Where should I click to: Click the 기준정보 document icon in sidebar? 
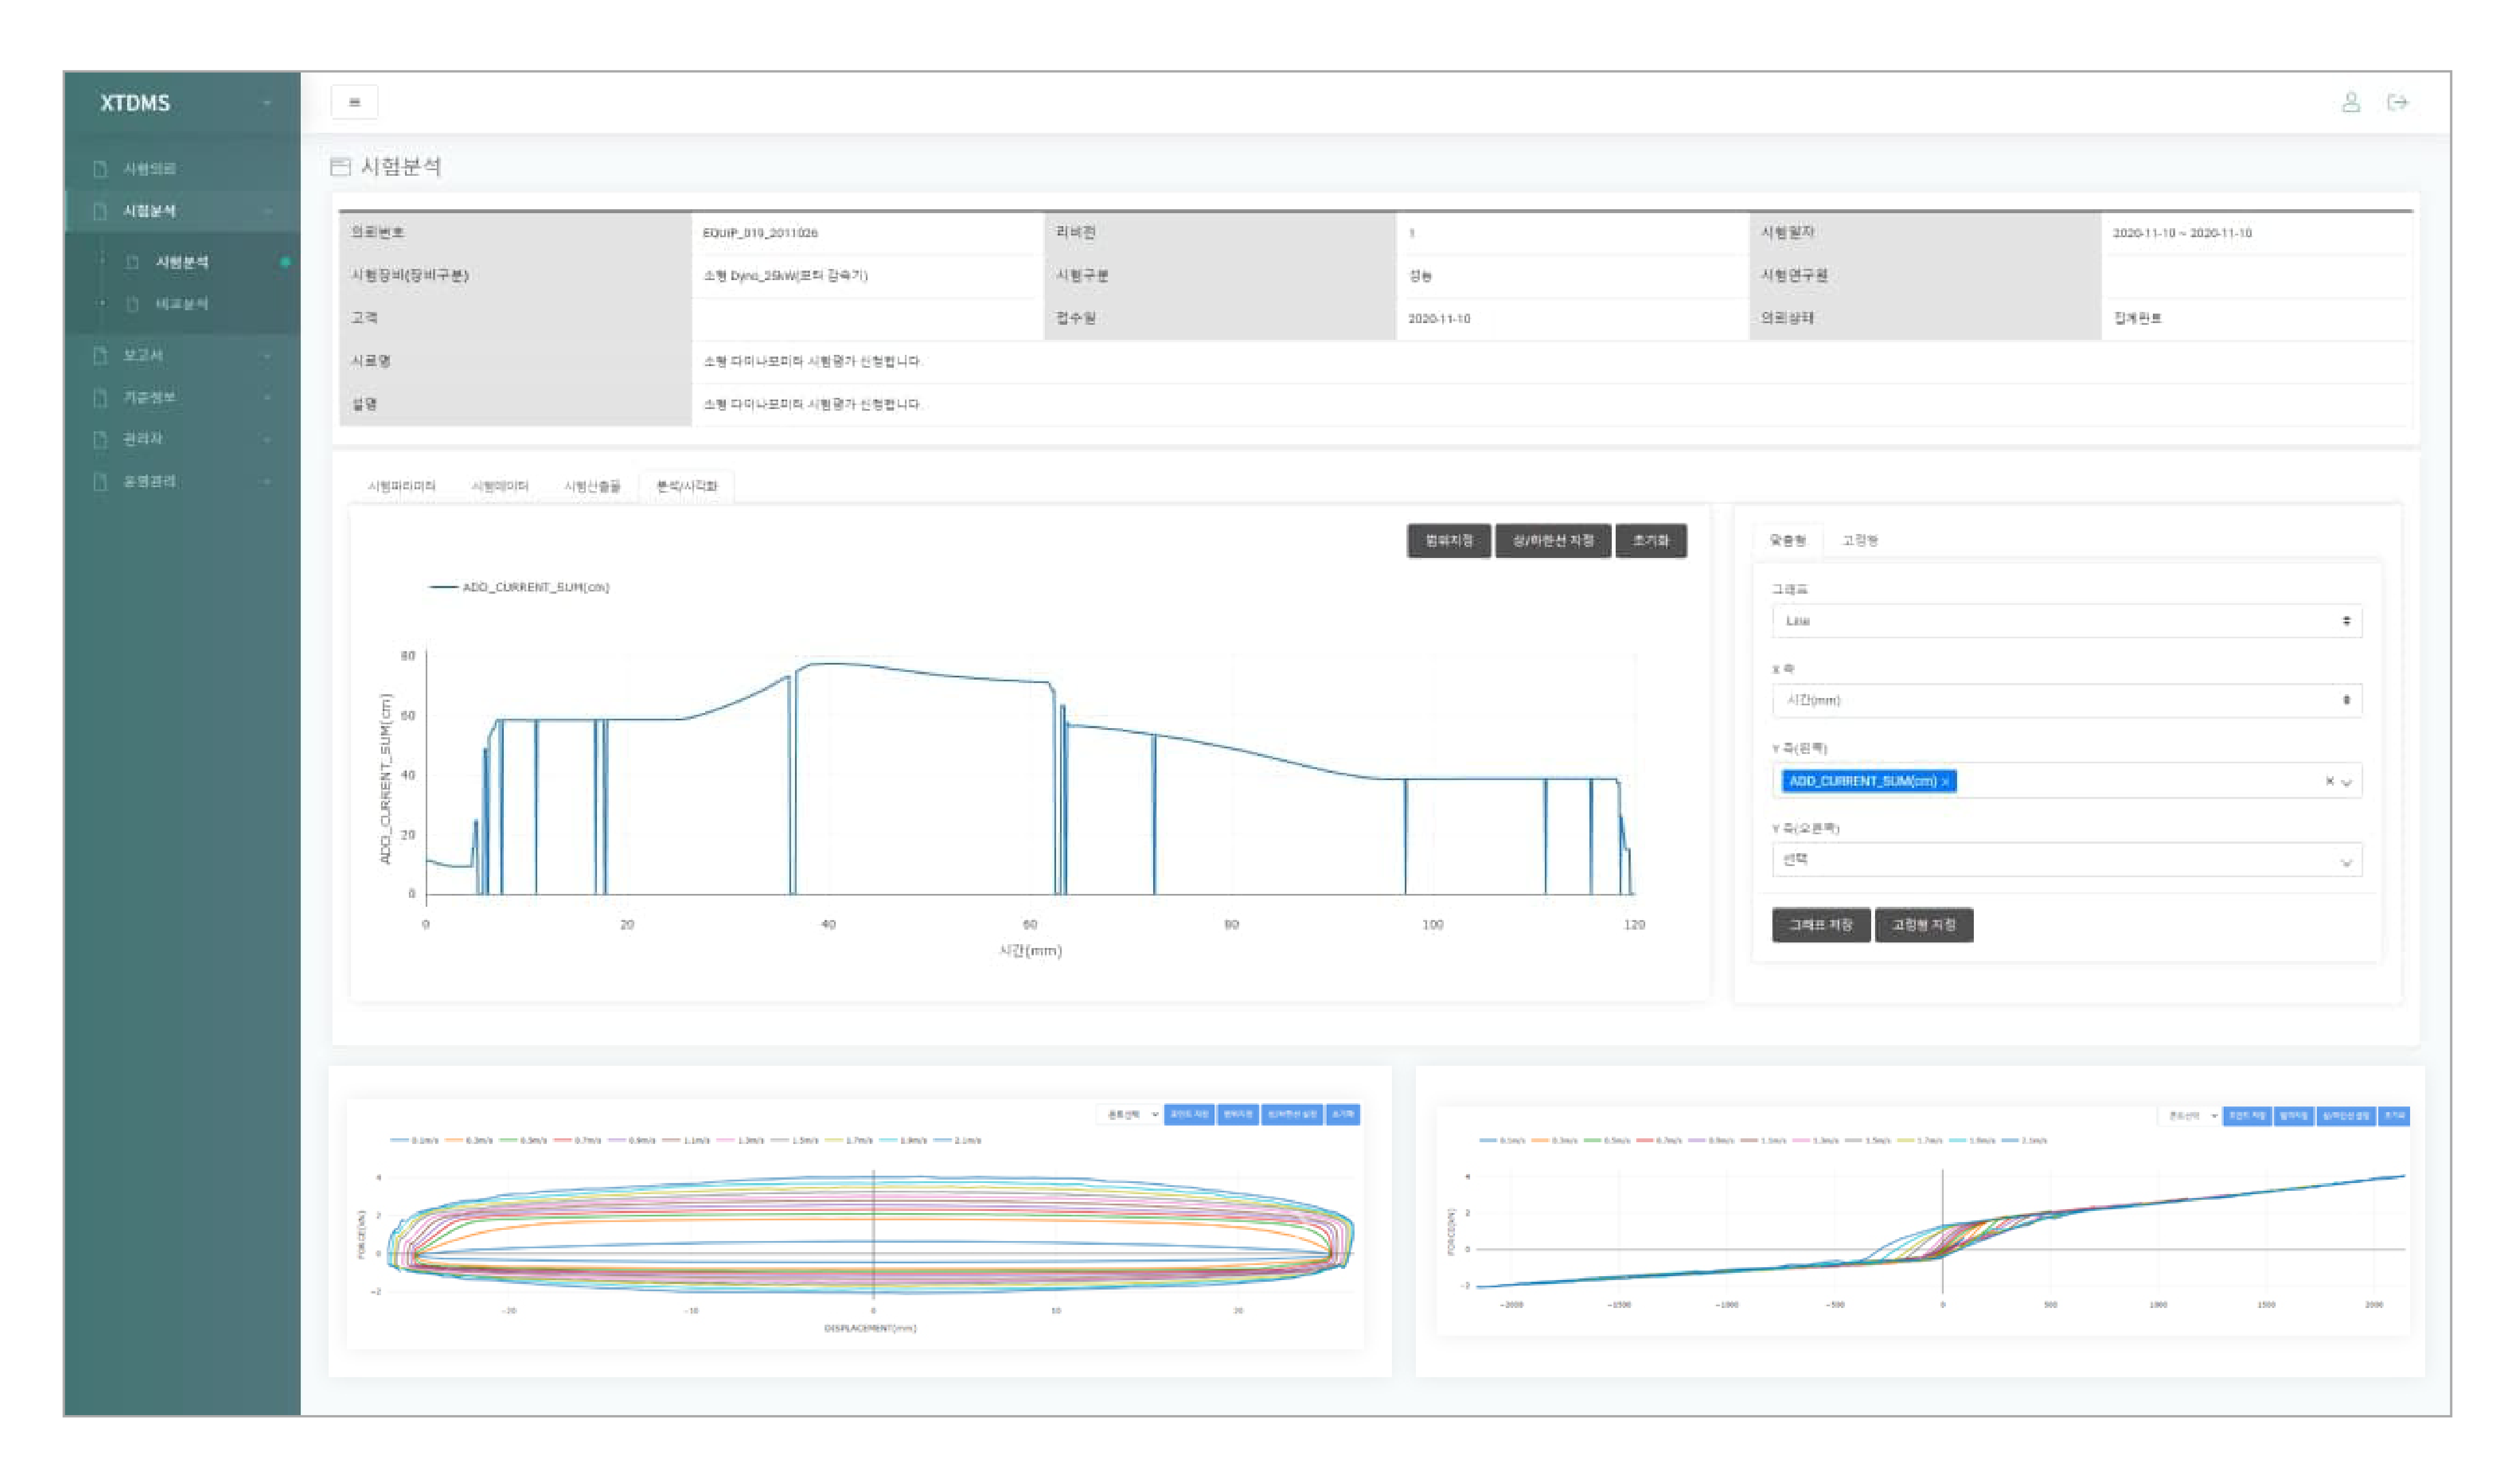(x=99, y=398)
